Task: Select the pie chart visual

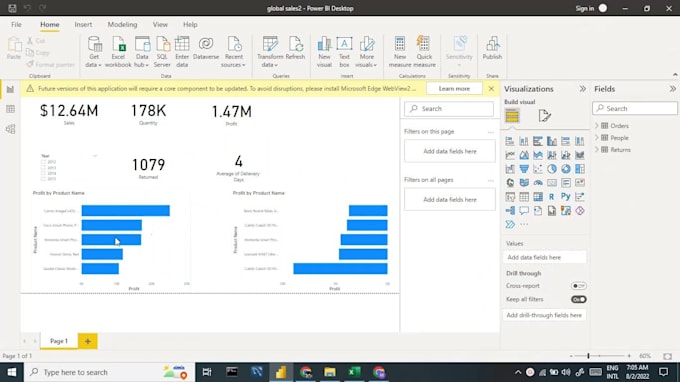Action: click(552, 169)
